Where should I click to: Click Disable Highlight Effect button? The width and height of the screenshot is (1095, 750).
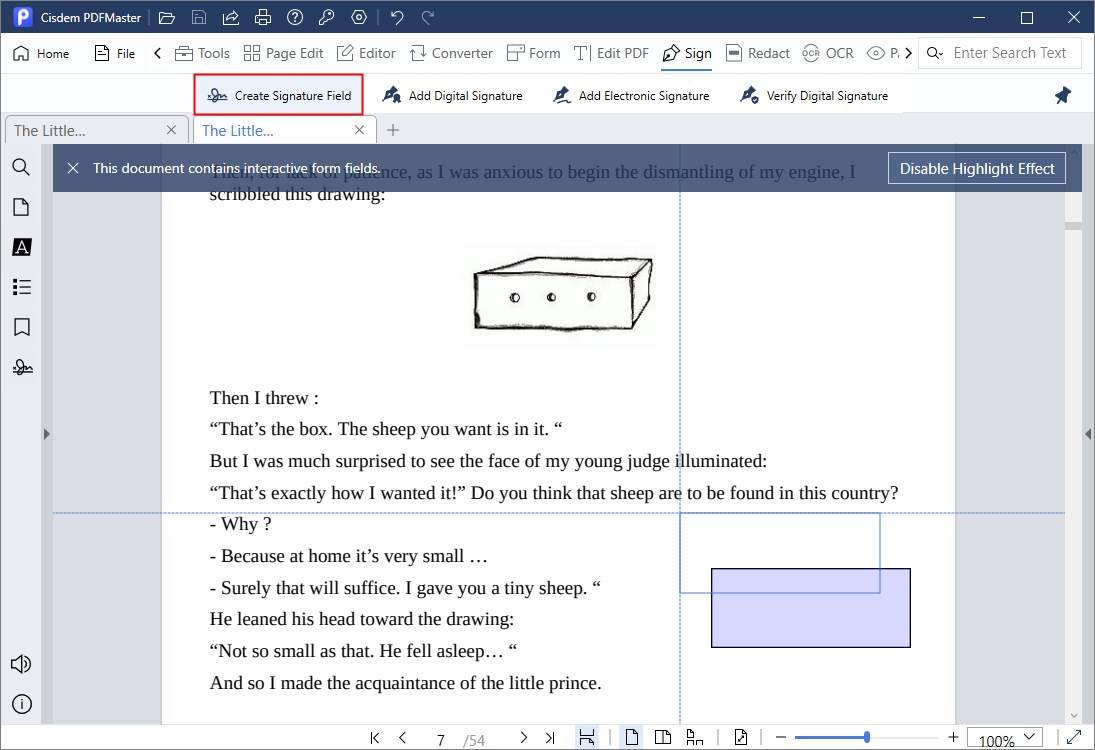(976, 168)
